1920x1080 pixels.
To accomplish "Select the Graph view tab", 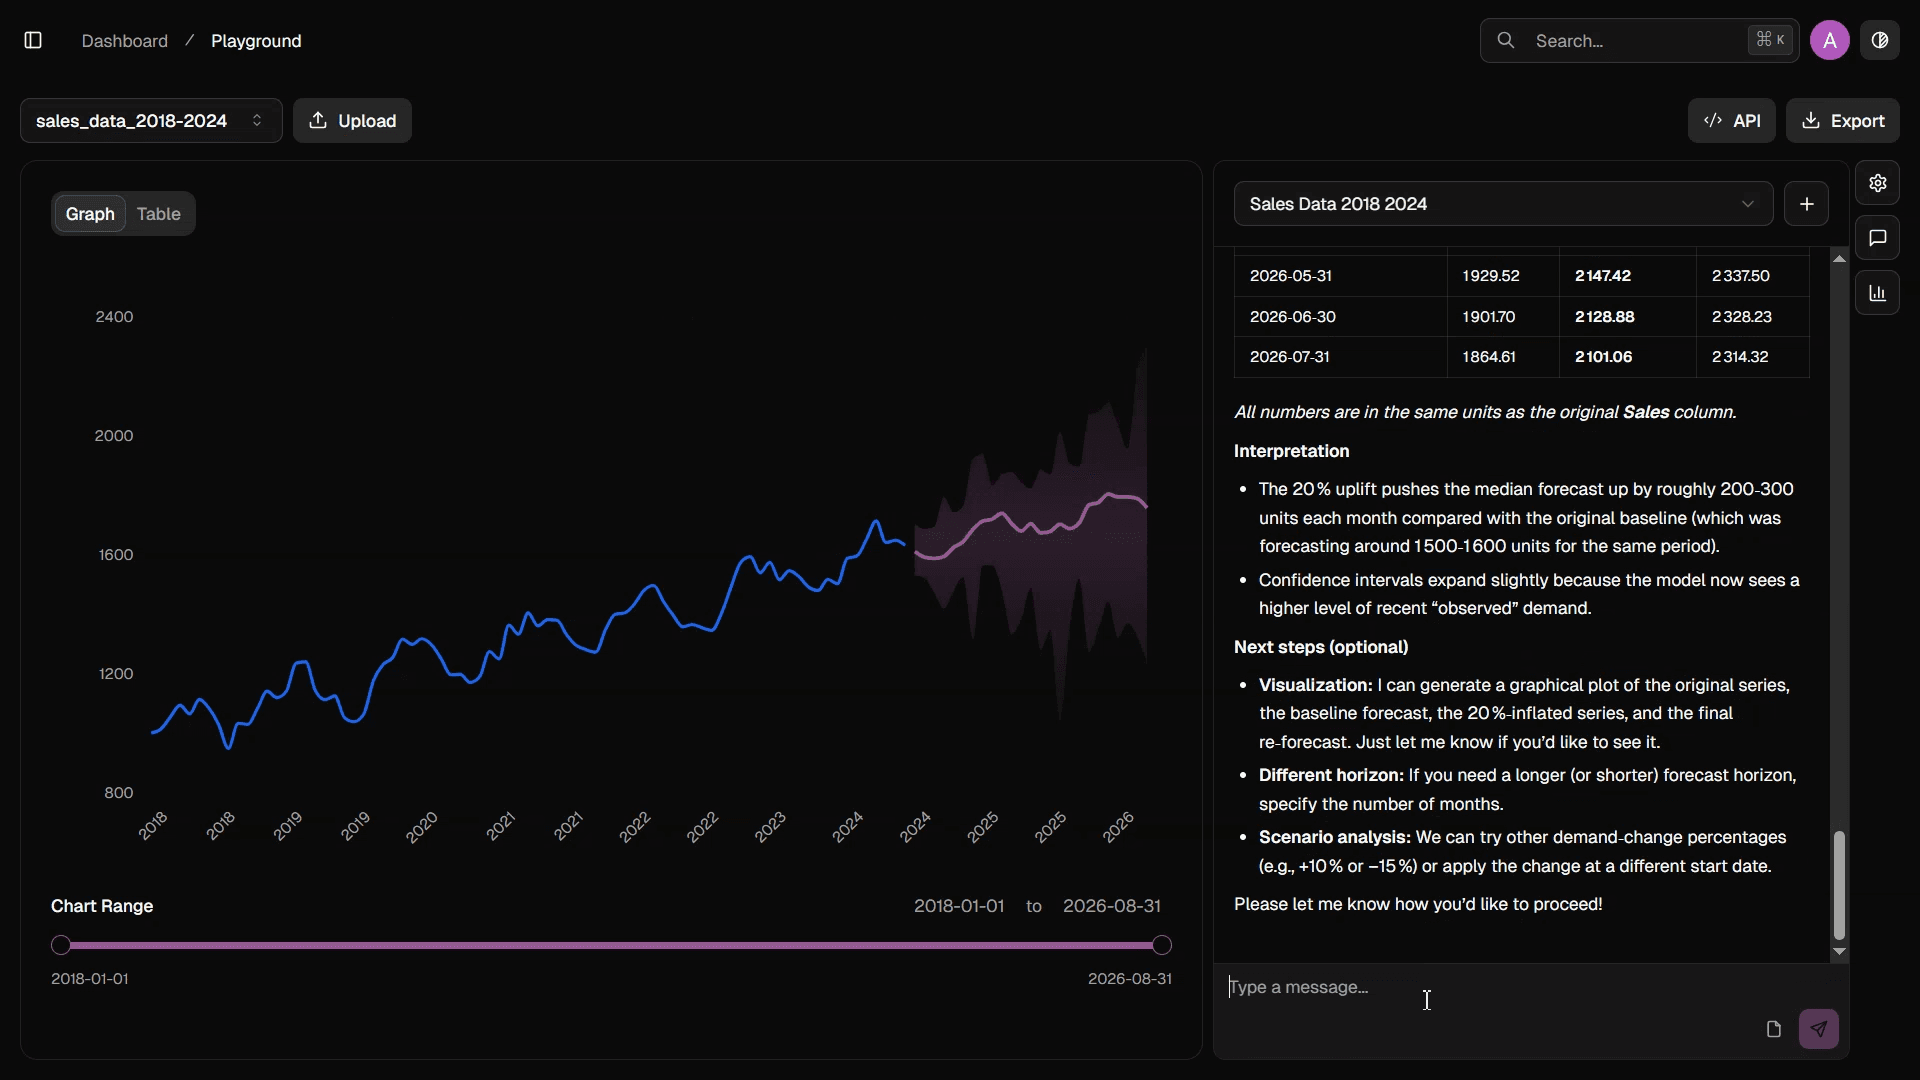I will [x=90, y=214].
